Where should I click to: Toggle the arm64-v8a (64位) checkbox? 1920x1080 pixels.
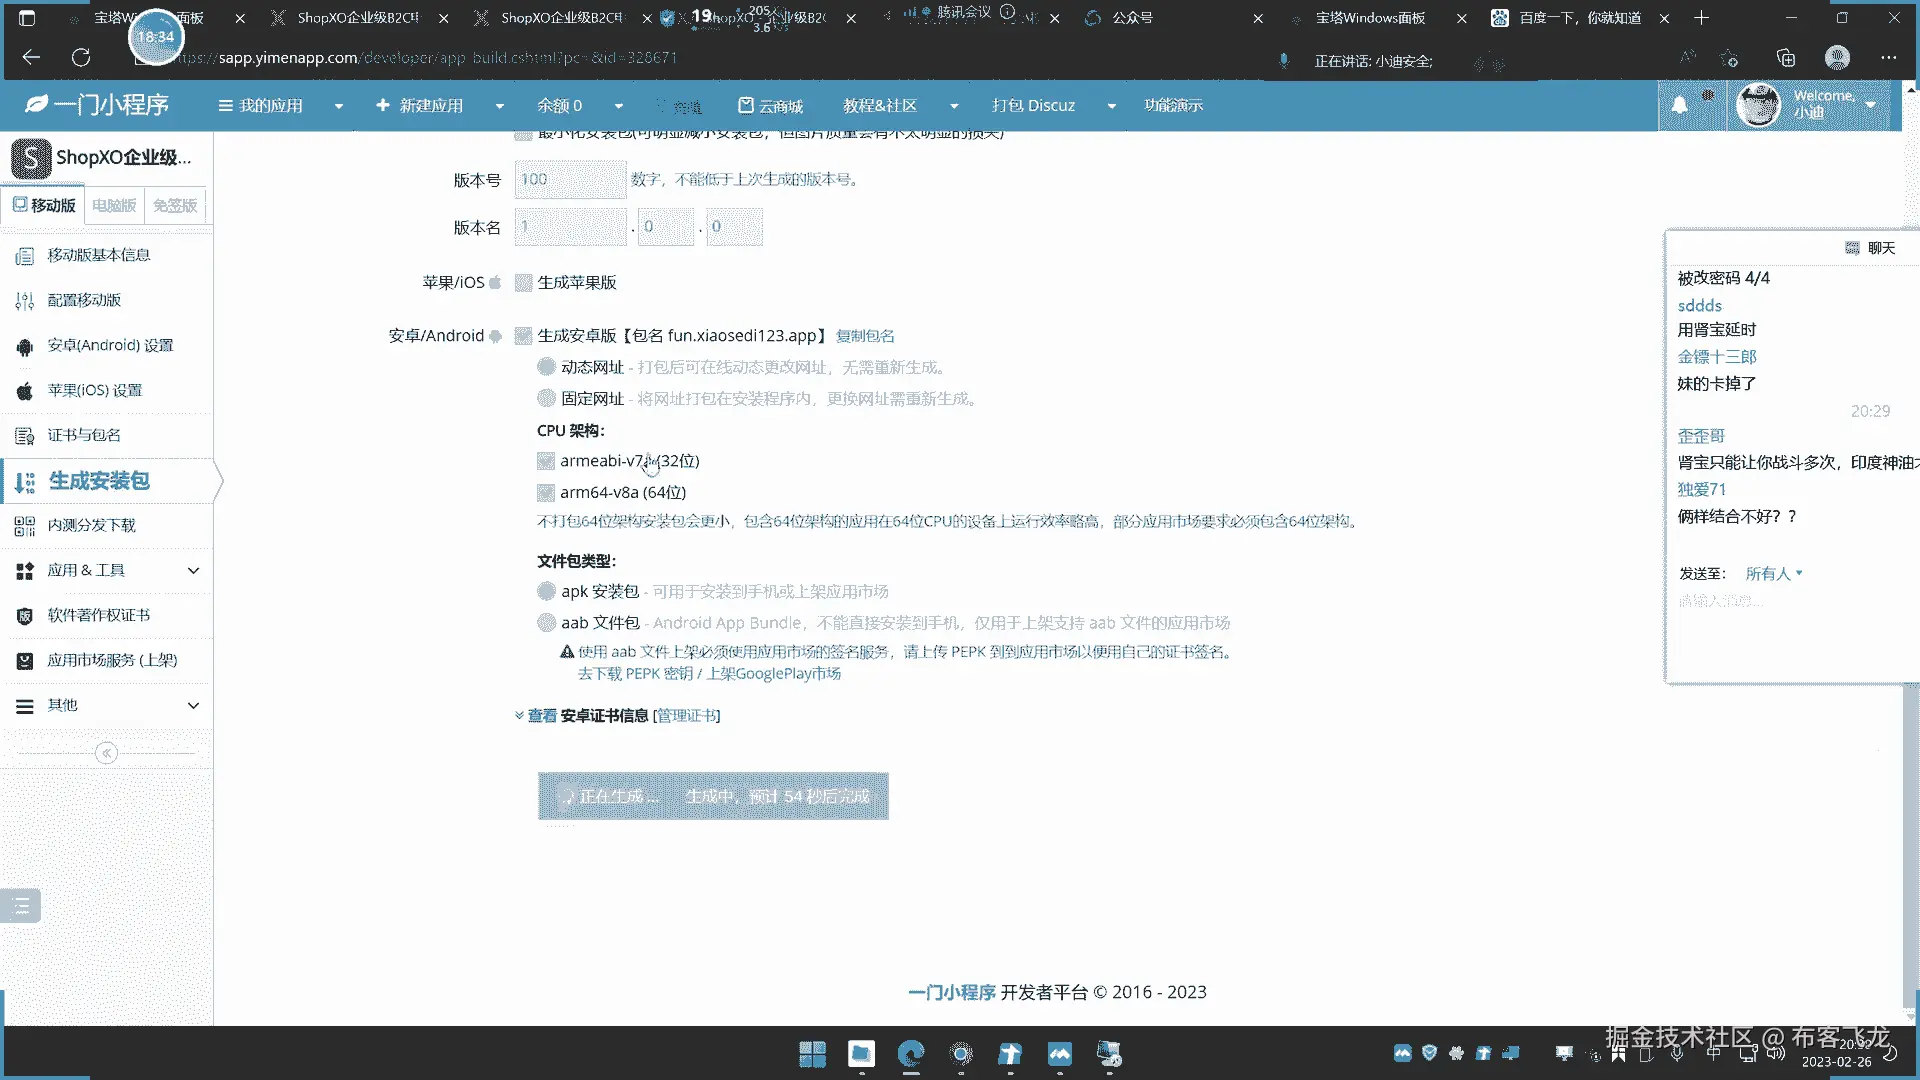point(546,493)
